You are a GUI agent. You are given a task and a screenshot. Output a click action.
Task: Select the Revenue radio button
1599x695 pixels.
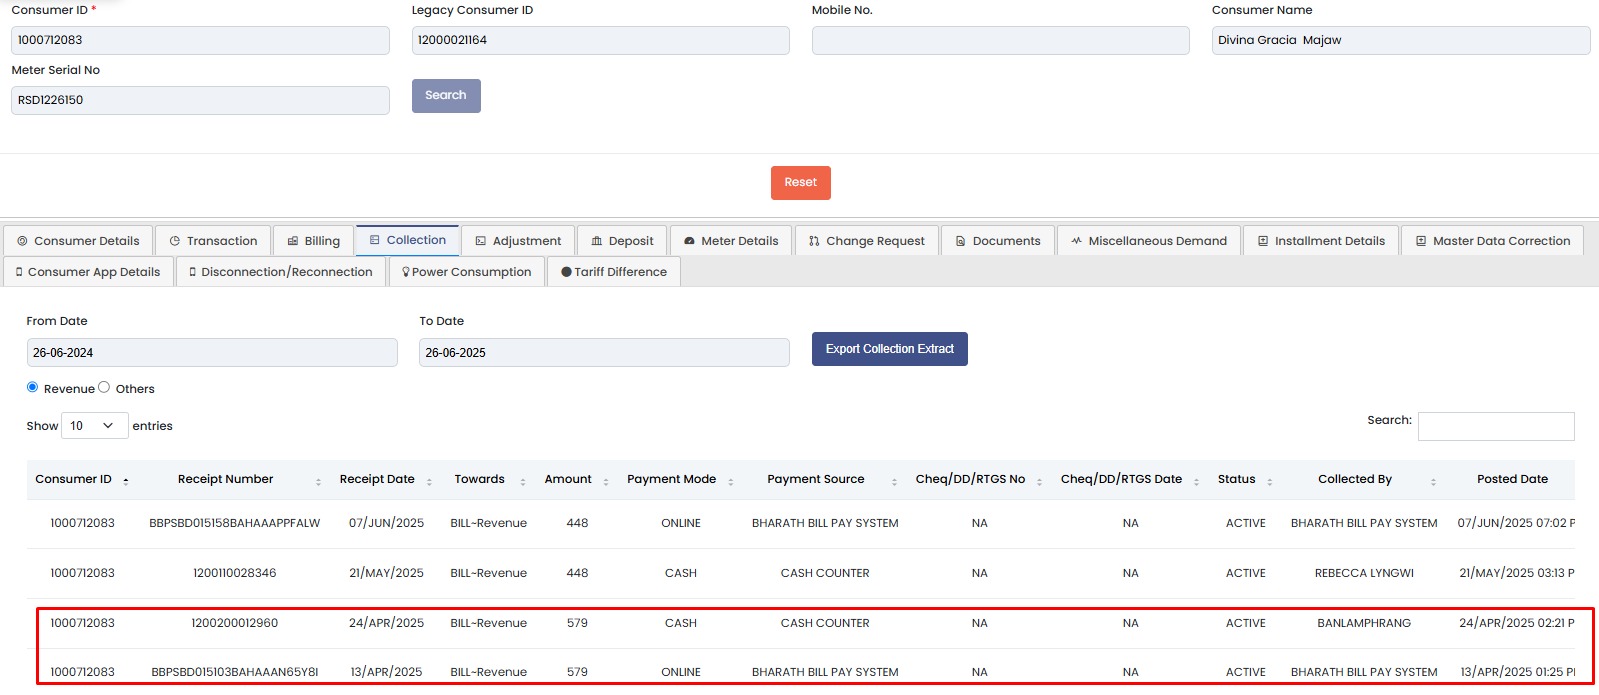[x=33, y=387]
